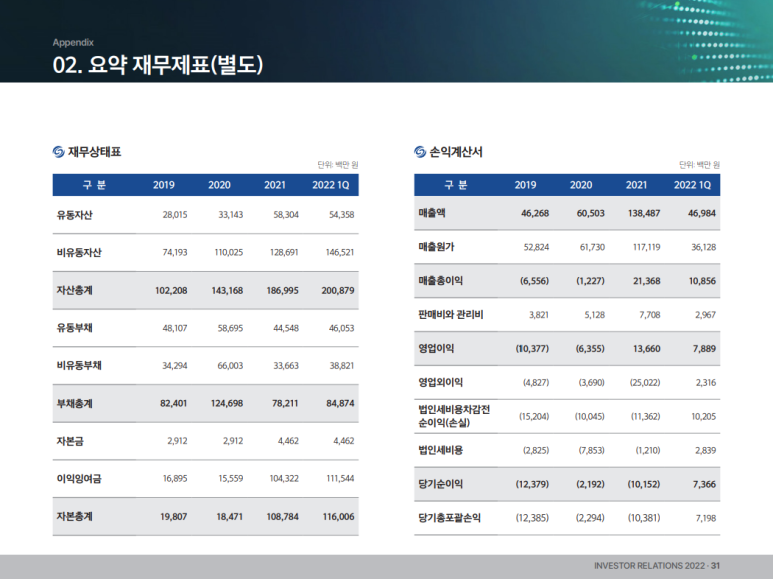Viewport: 773px width, 579px height.
Task: Click the value 7,708 in the 판매비와 관리비 row
Action: click(x=650, y=315)
